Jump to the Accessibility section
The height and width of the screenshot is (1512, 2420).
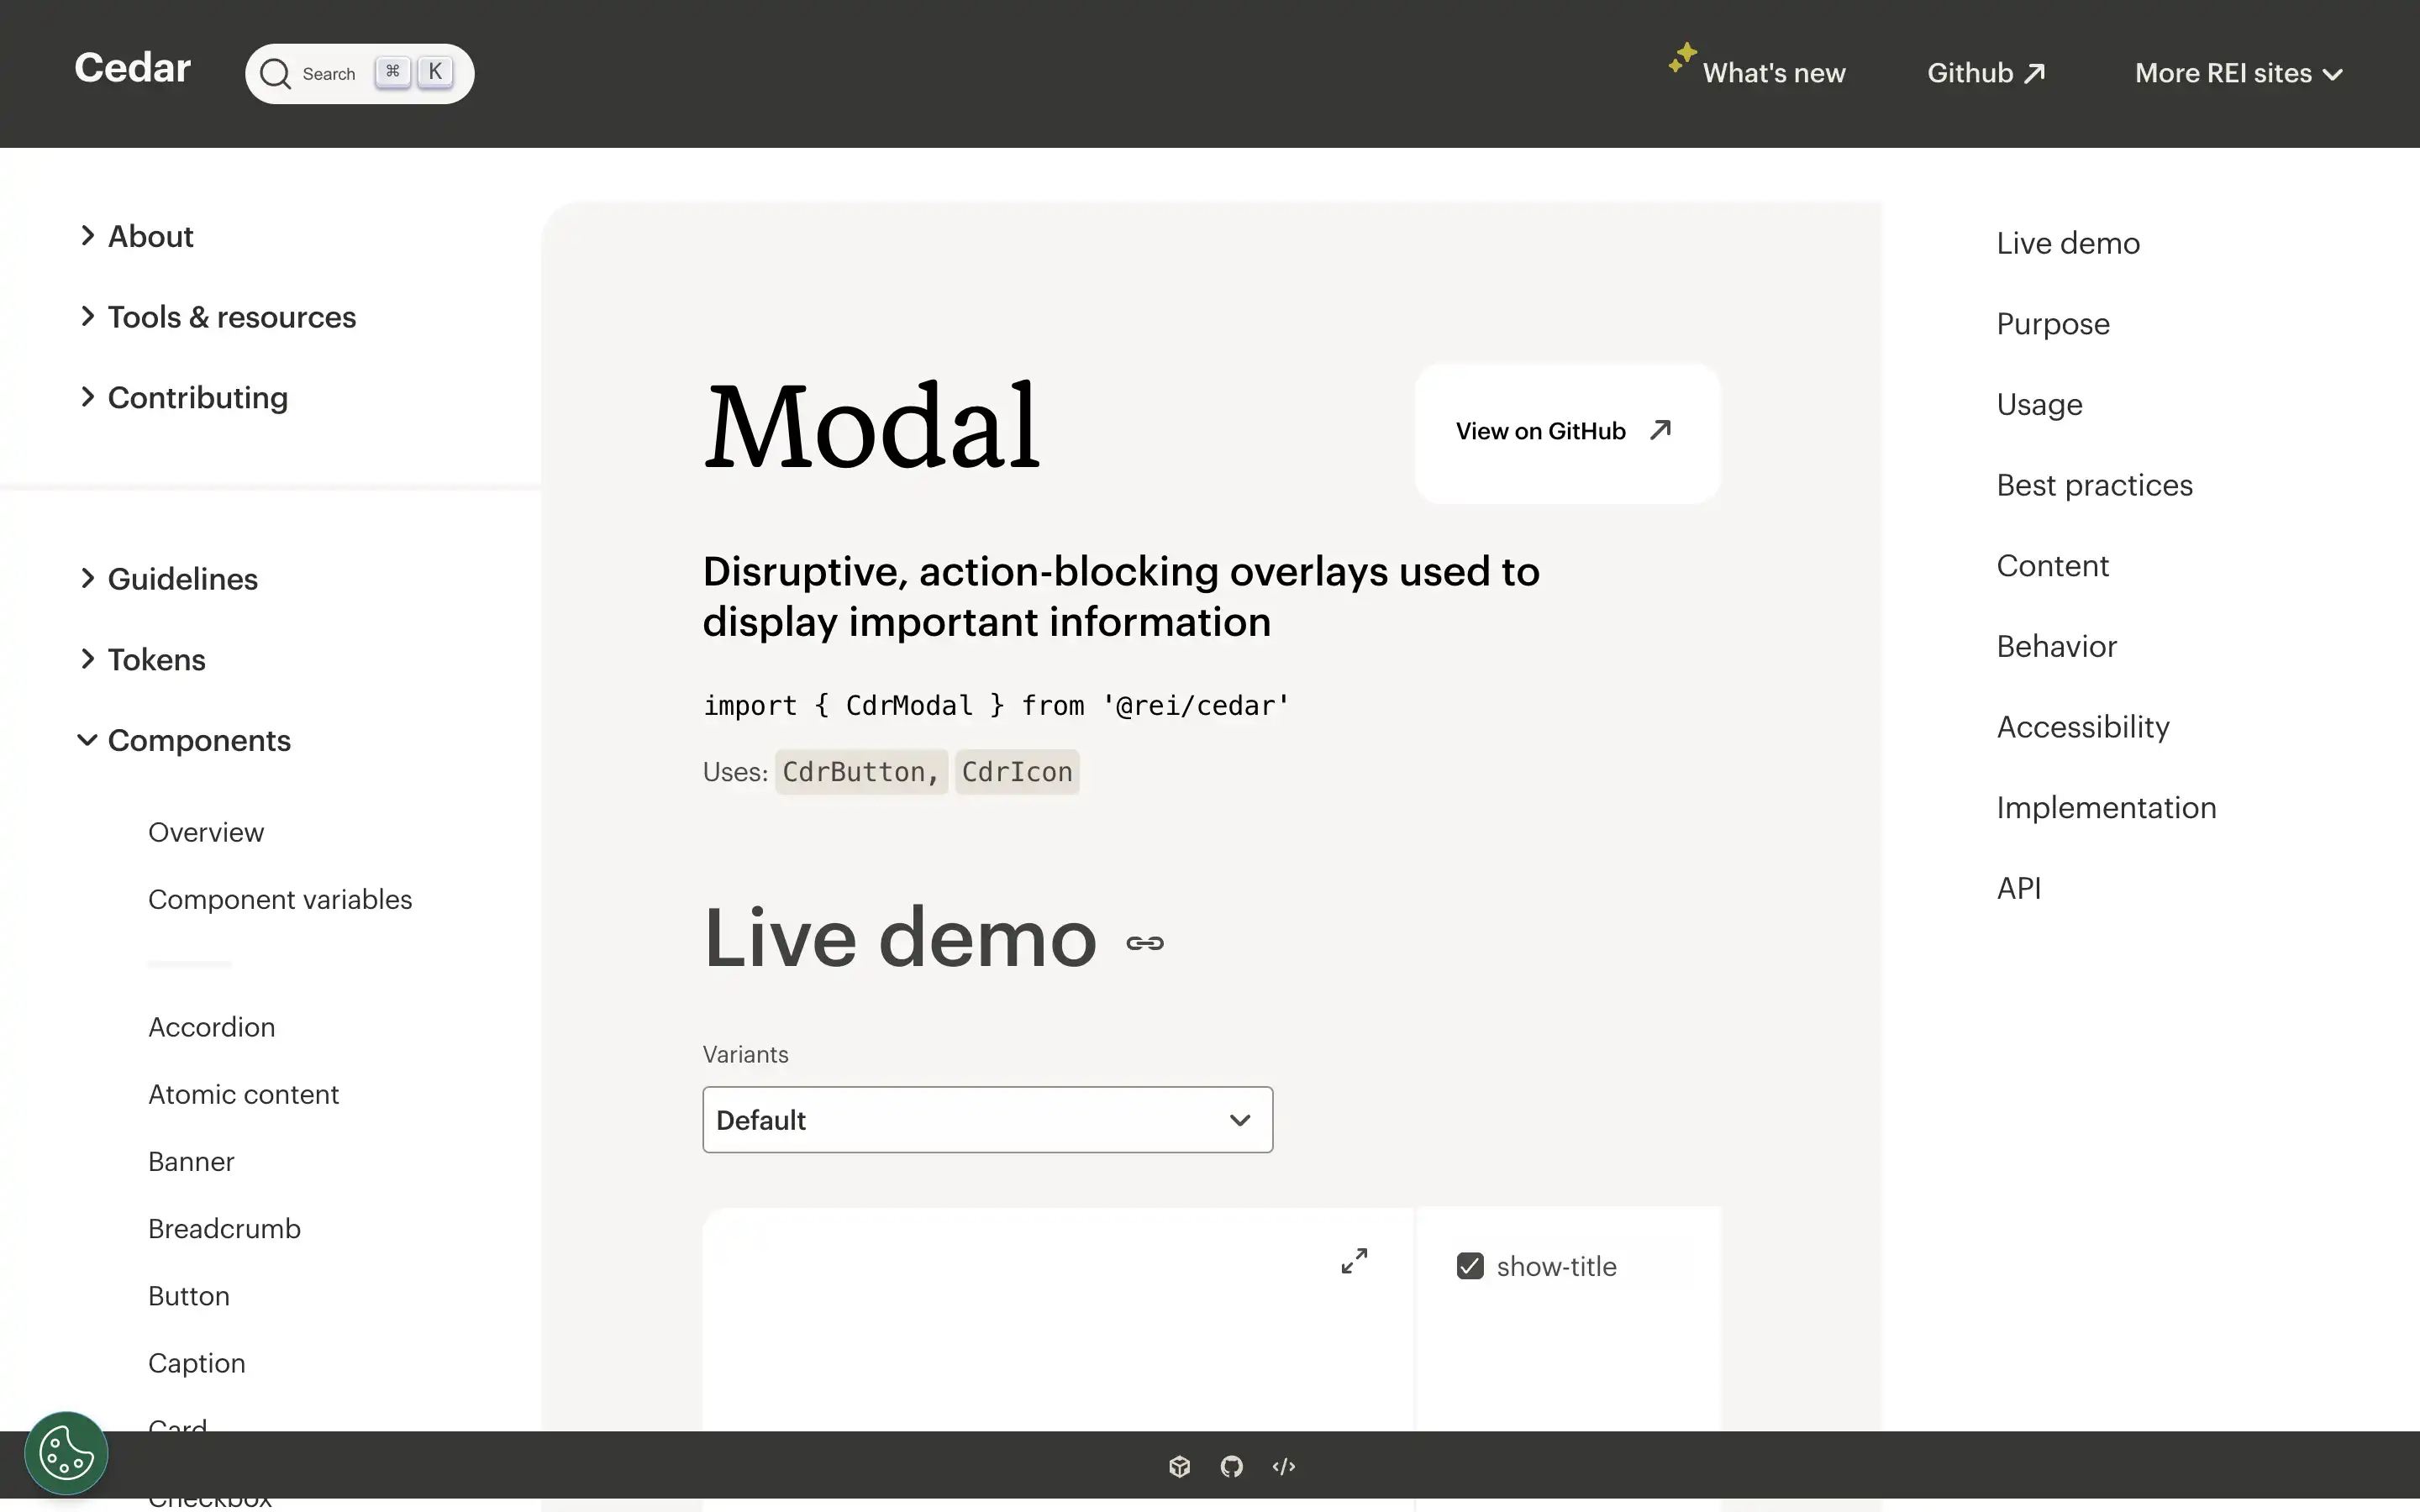click(x=2083, y=727)
